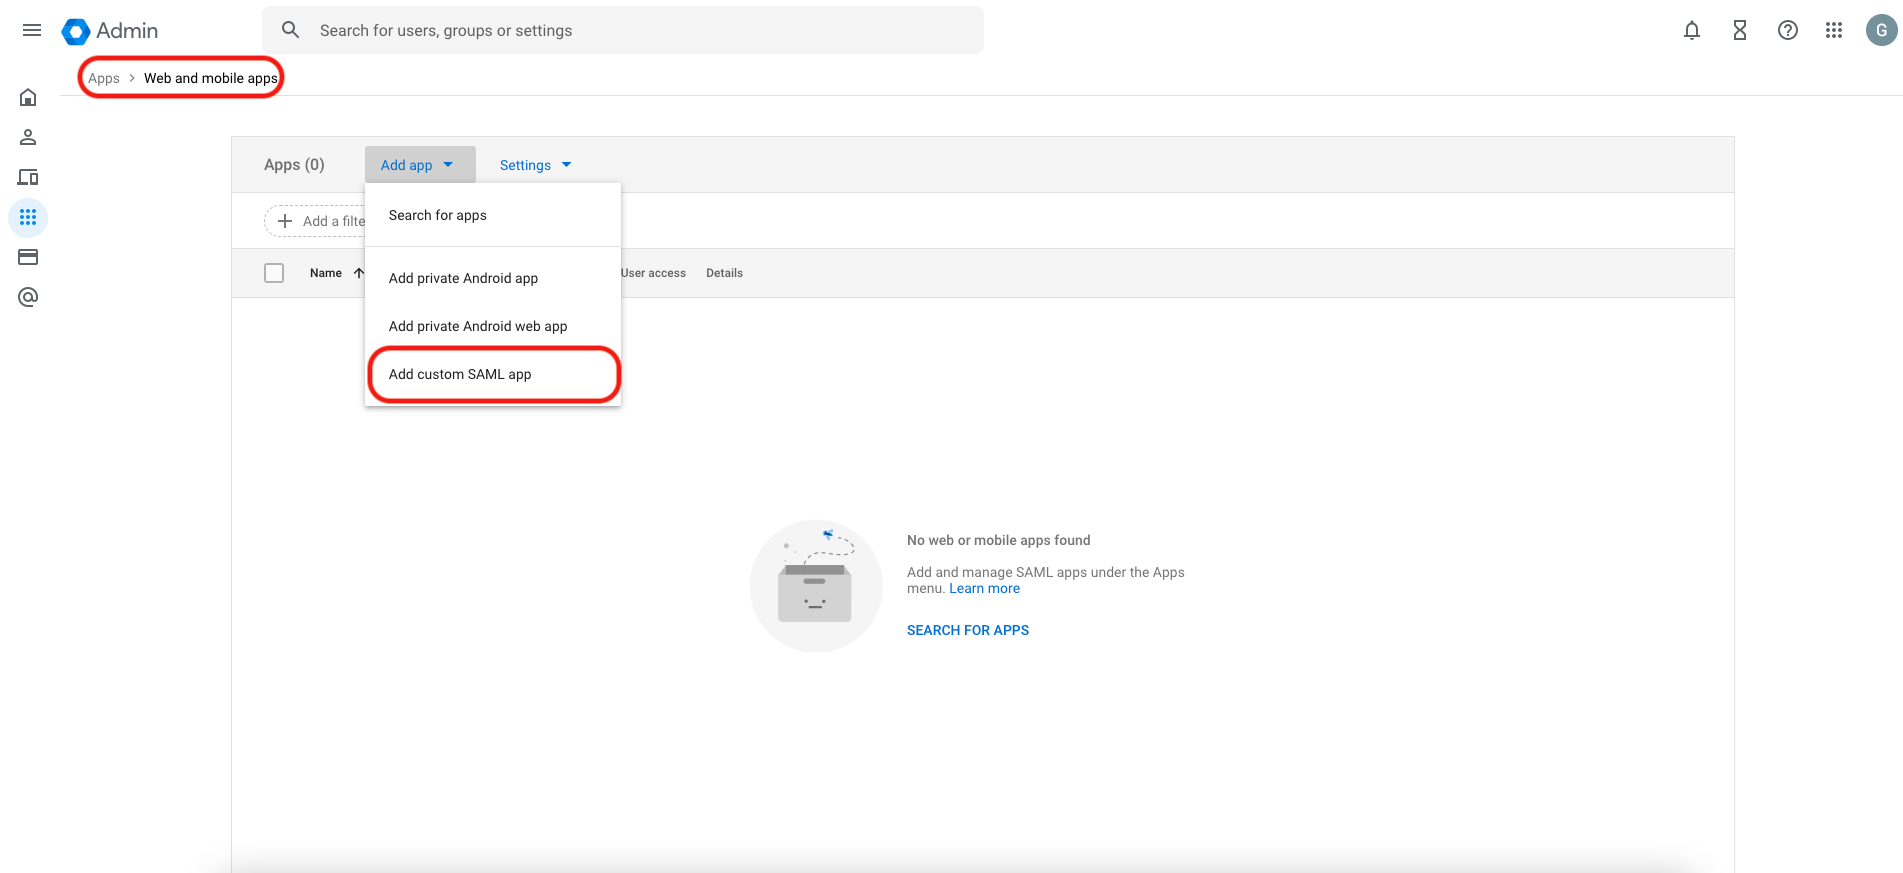Select Add private Android web app
The width and height of the screenshot is (1903, 873).
(478, 326)
